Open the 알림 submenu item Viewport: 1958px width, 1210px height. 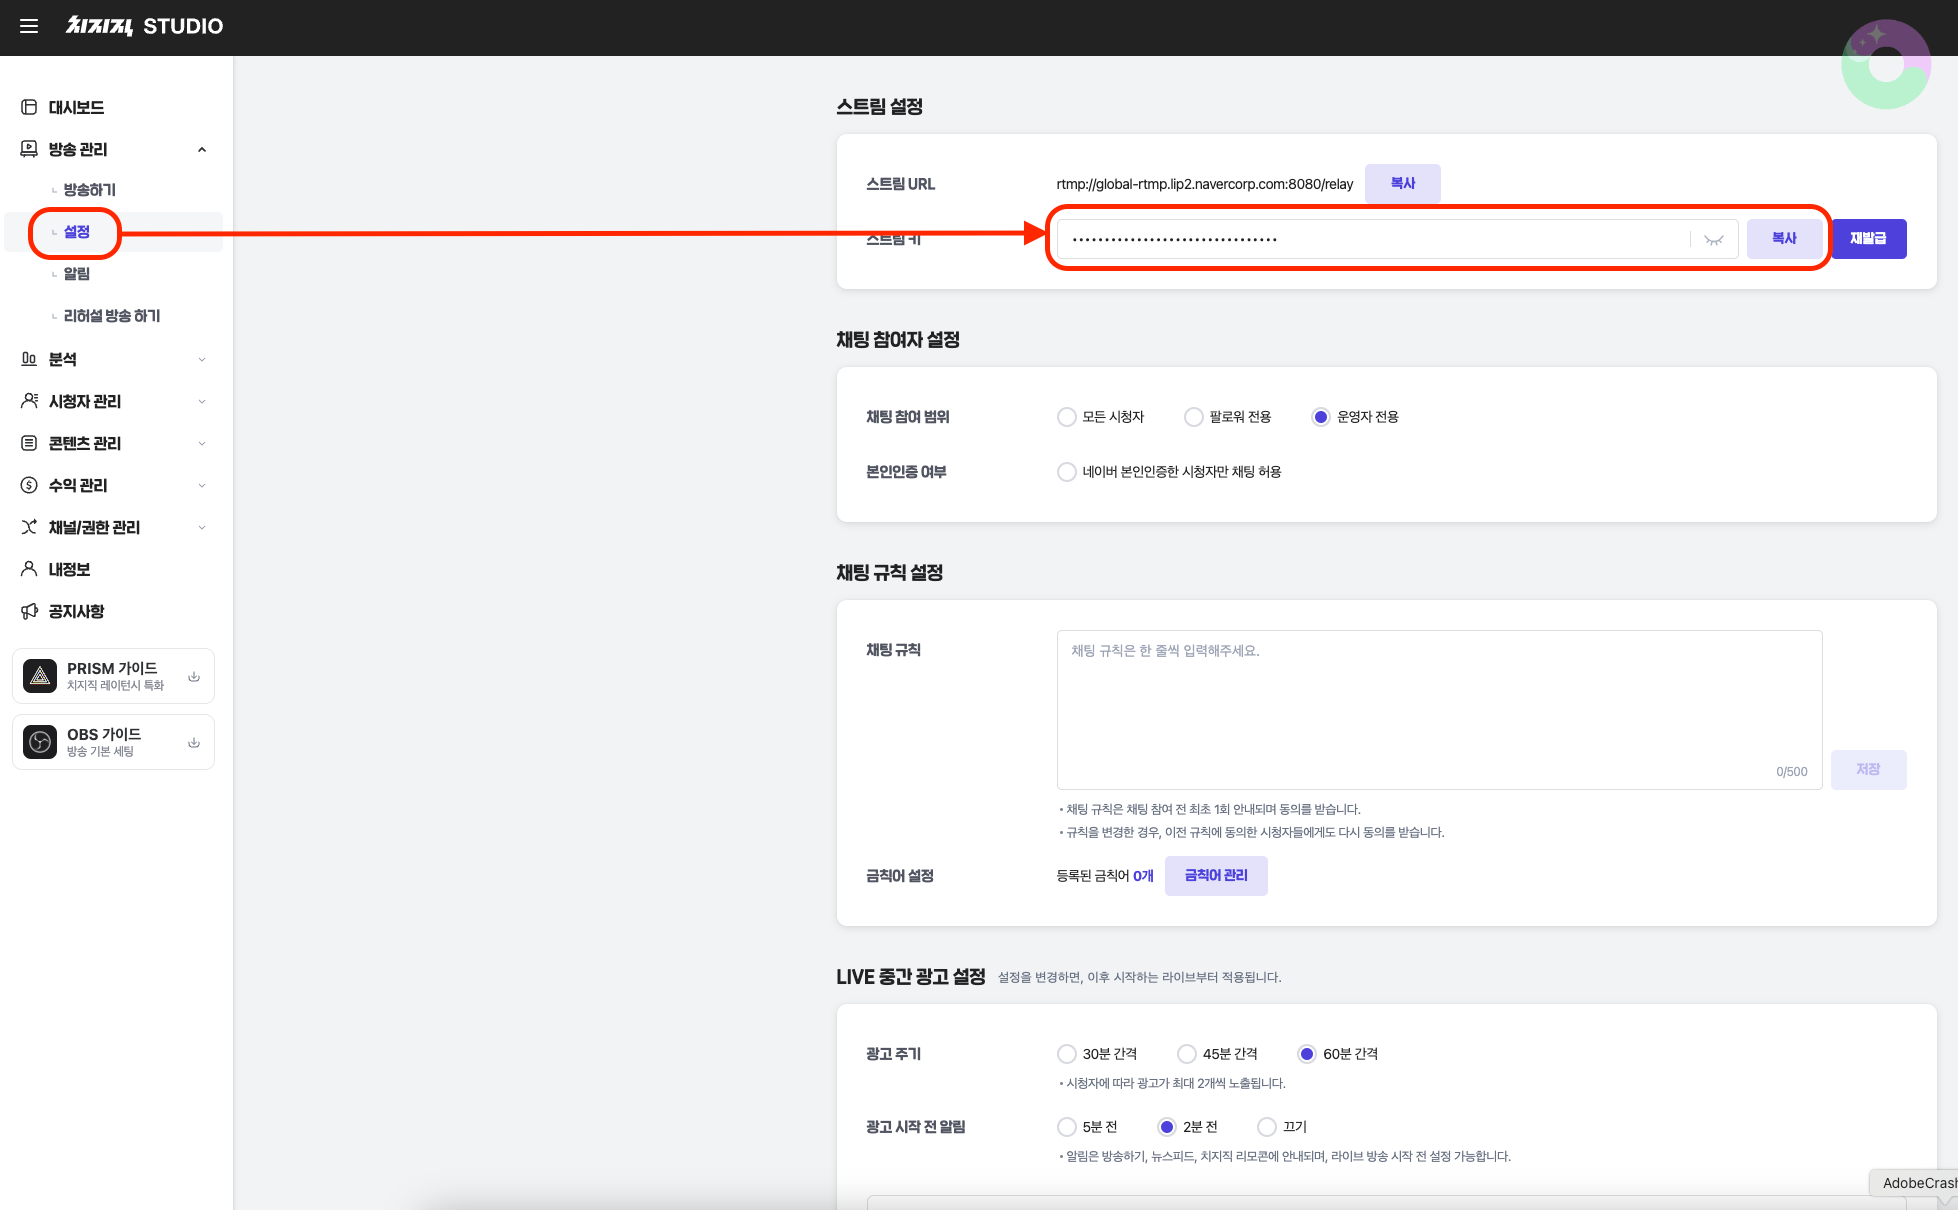(77, 274)
